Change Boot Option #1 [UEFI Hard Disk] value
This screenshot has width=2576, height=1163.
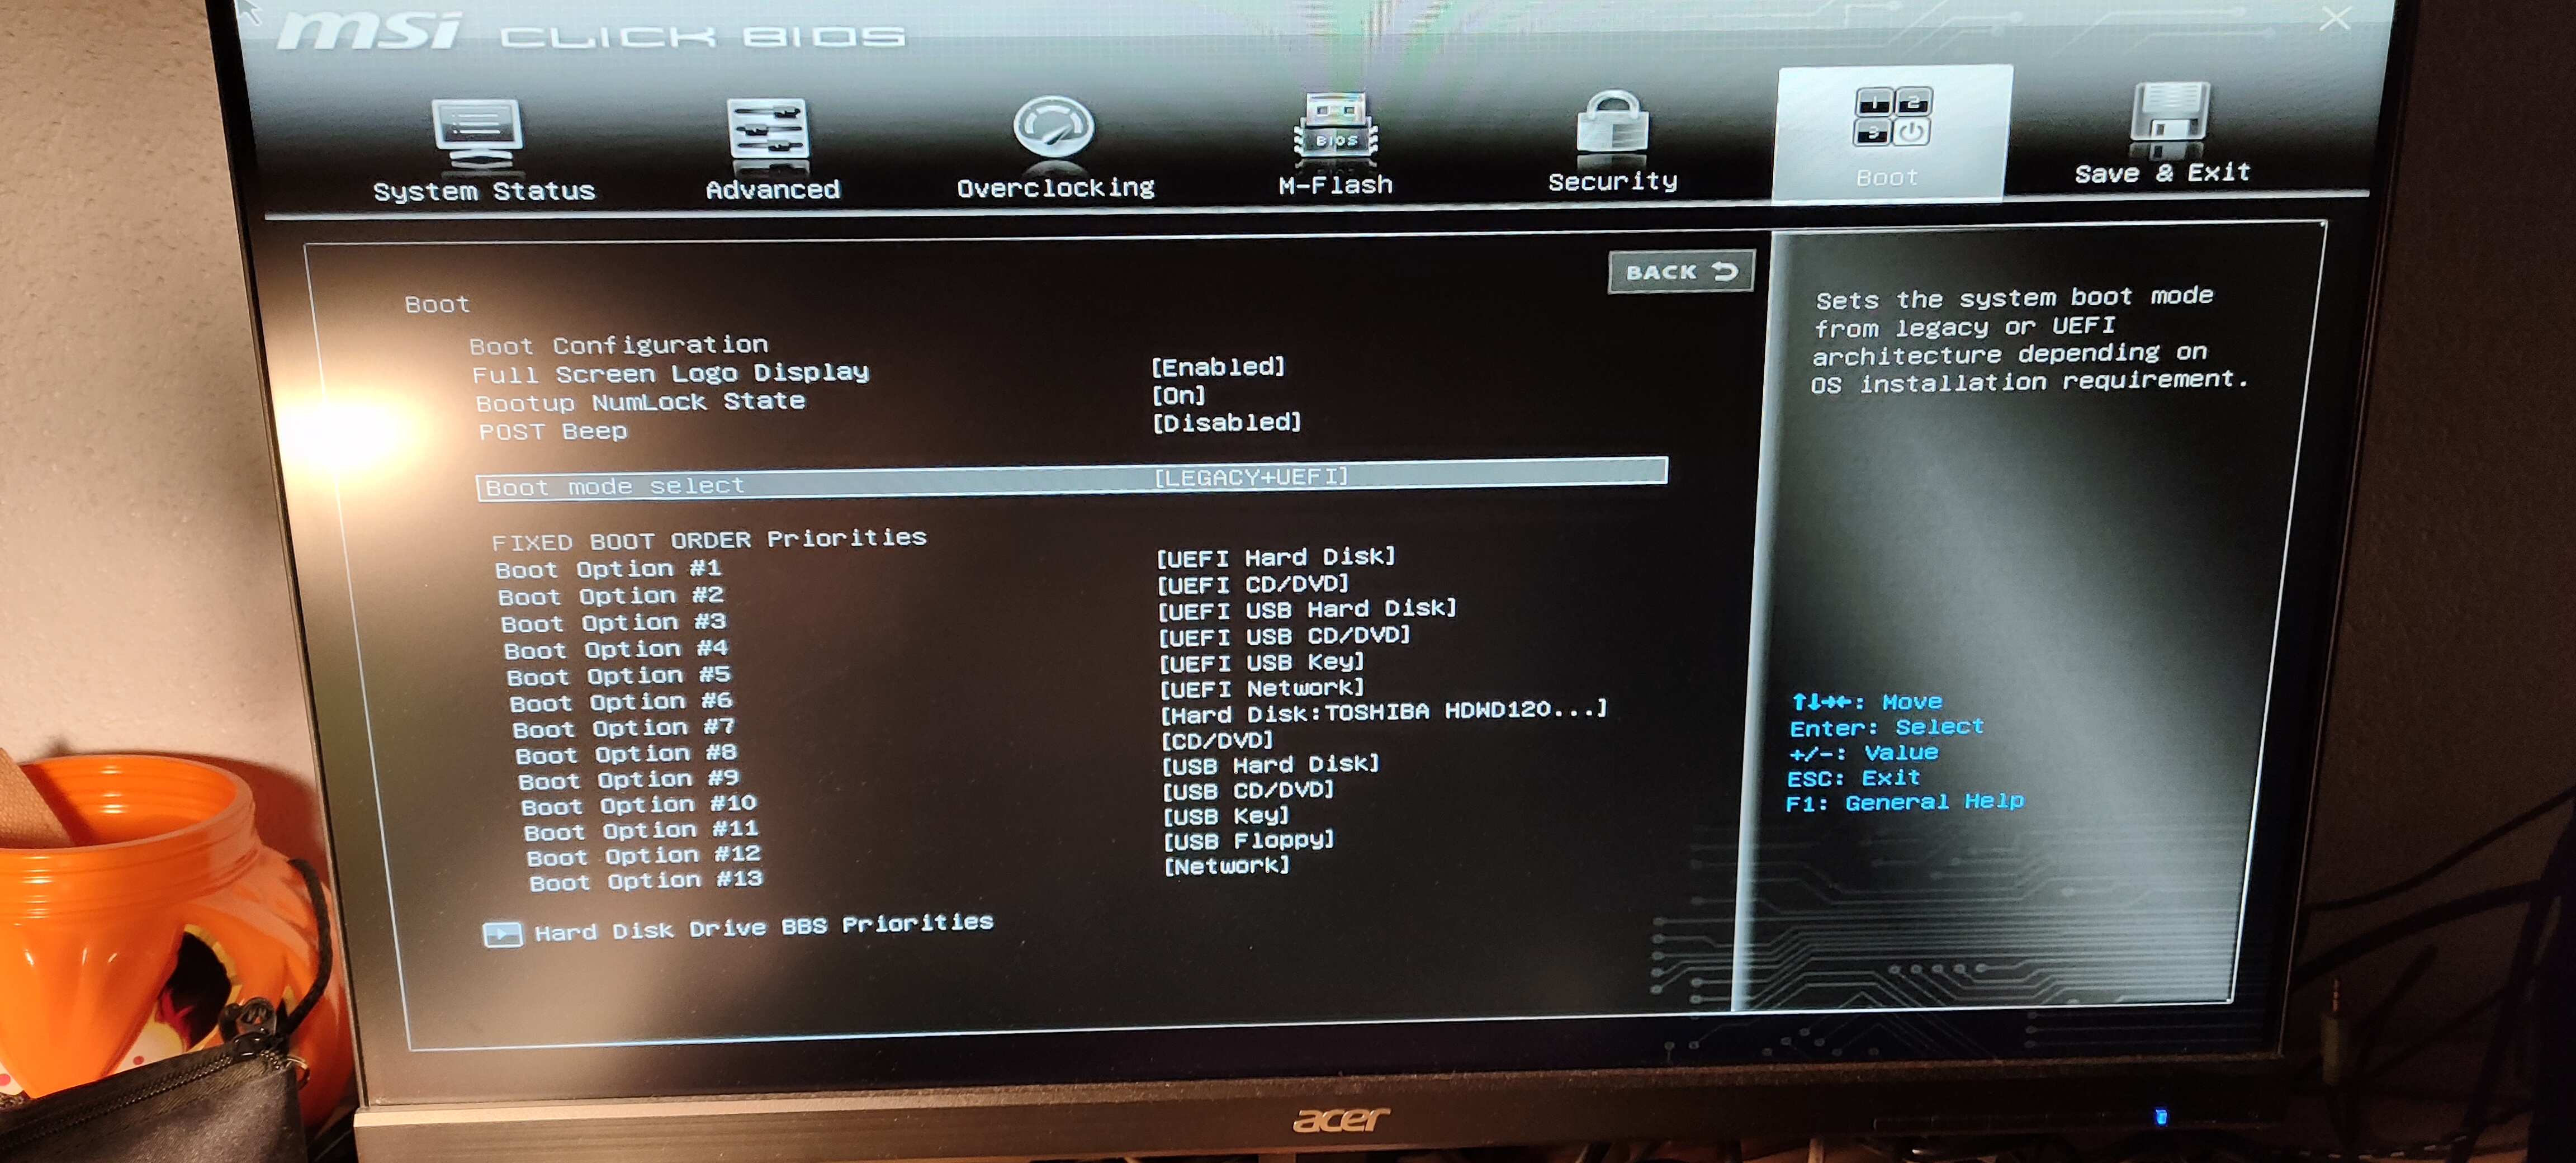point(1275,557)
